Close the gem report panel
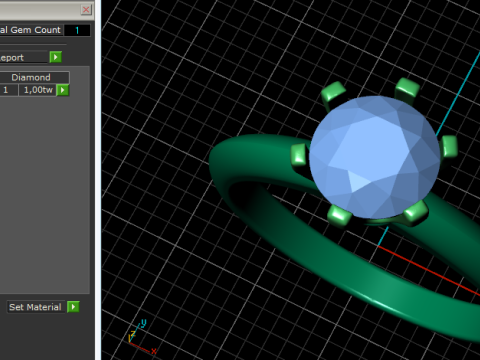The width and height of the screenshot is (480, 360). [x=86, y=10]
